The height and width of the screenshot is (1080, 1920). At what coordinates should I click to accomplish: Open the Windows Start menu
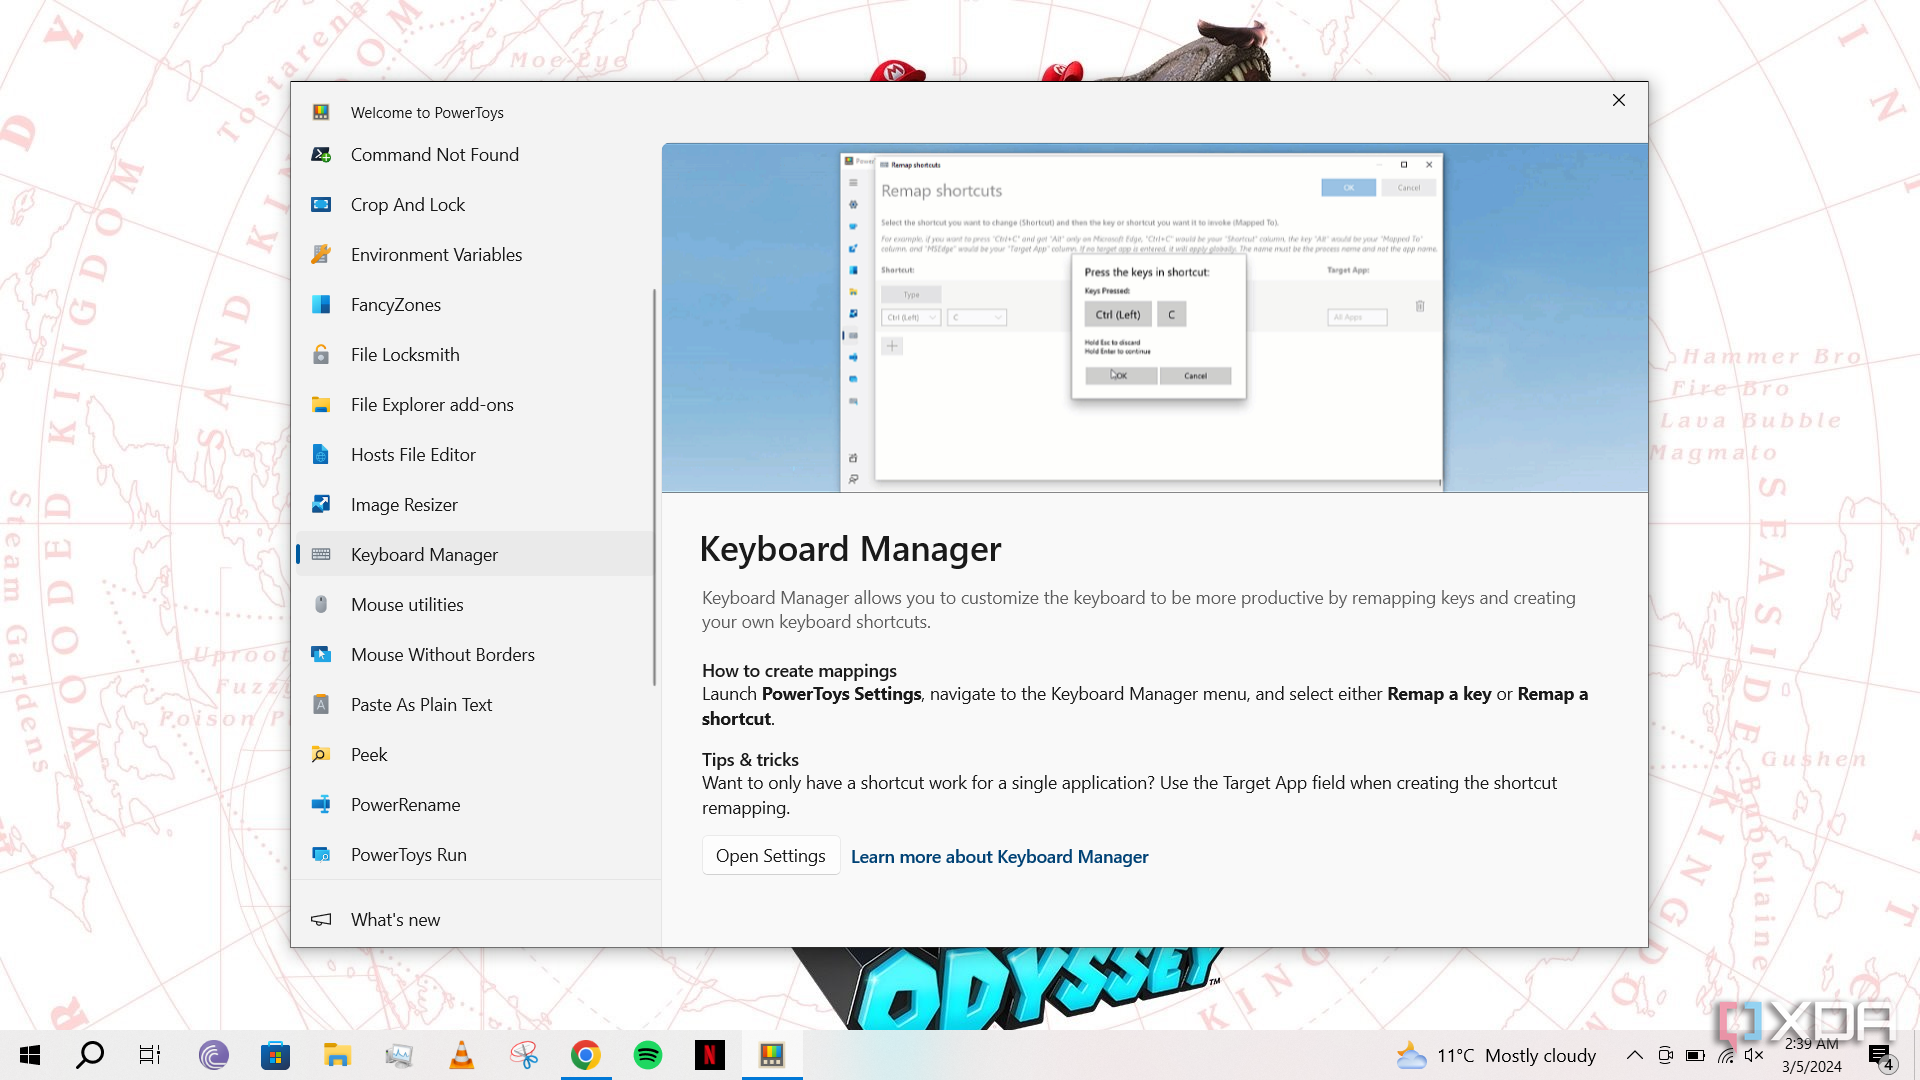(x=29, y=1055)
